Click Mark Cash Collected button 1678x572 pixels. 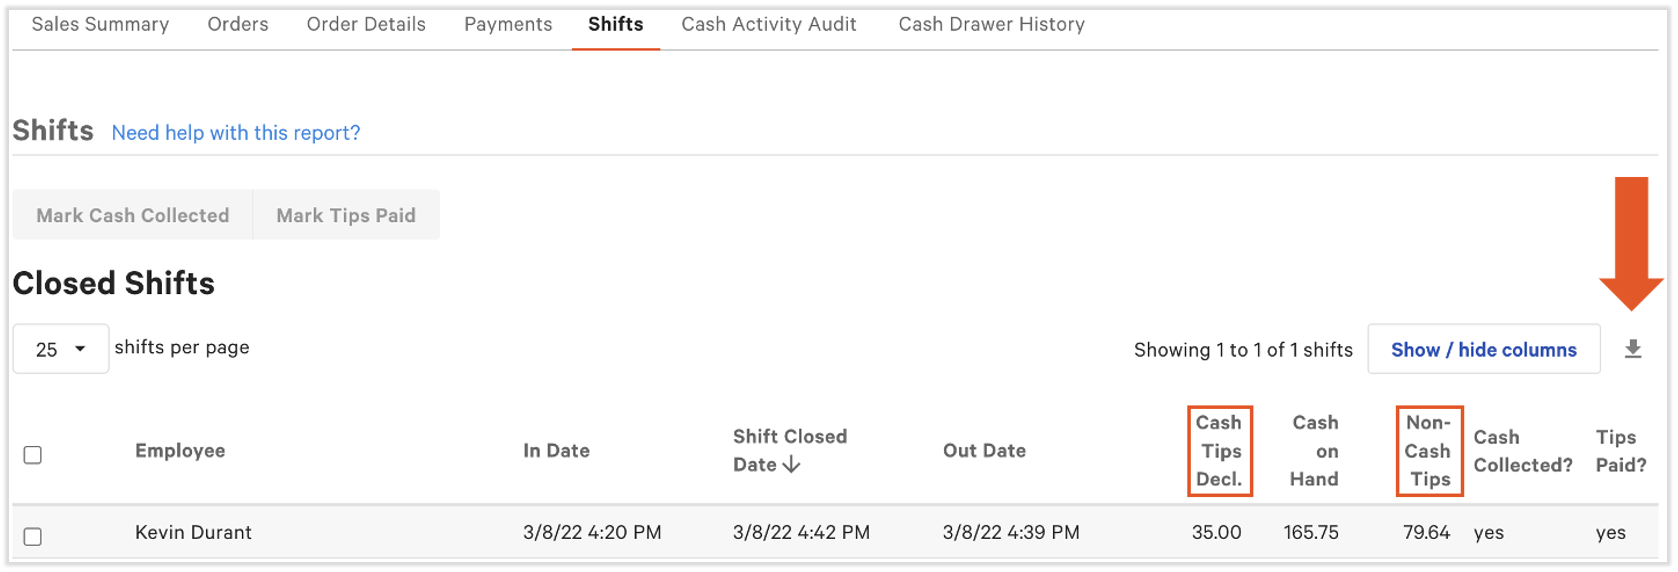(x=133, y=215)
